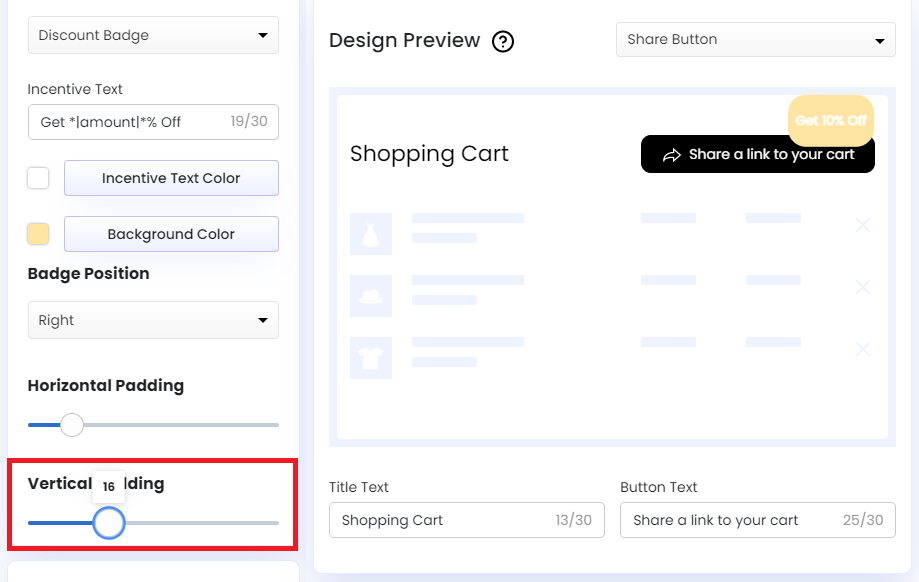Remove the first cart item with its X icon
The width and height of the screenshot is (919, 582).
862,225
